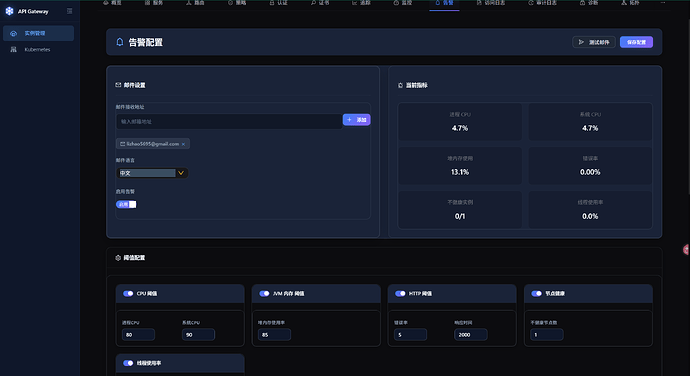Click the 进程CPU threshold field showing 80
Viewport: 690px width, 376px height.
[x=138, y=335]
